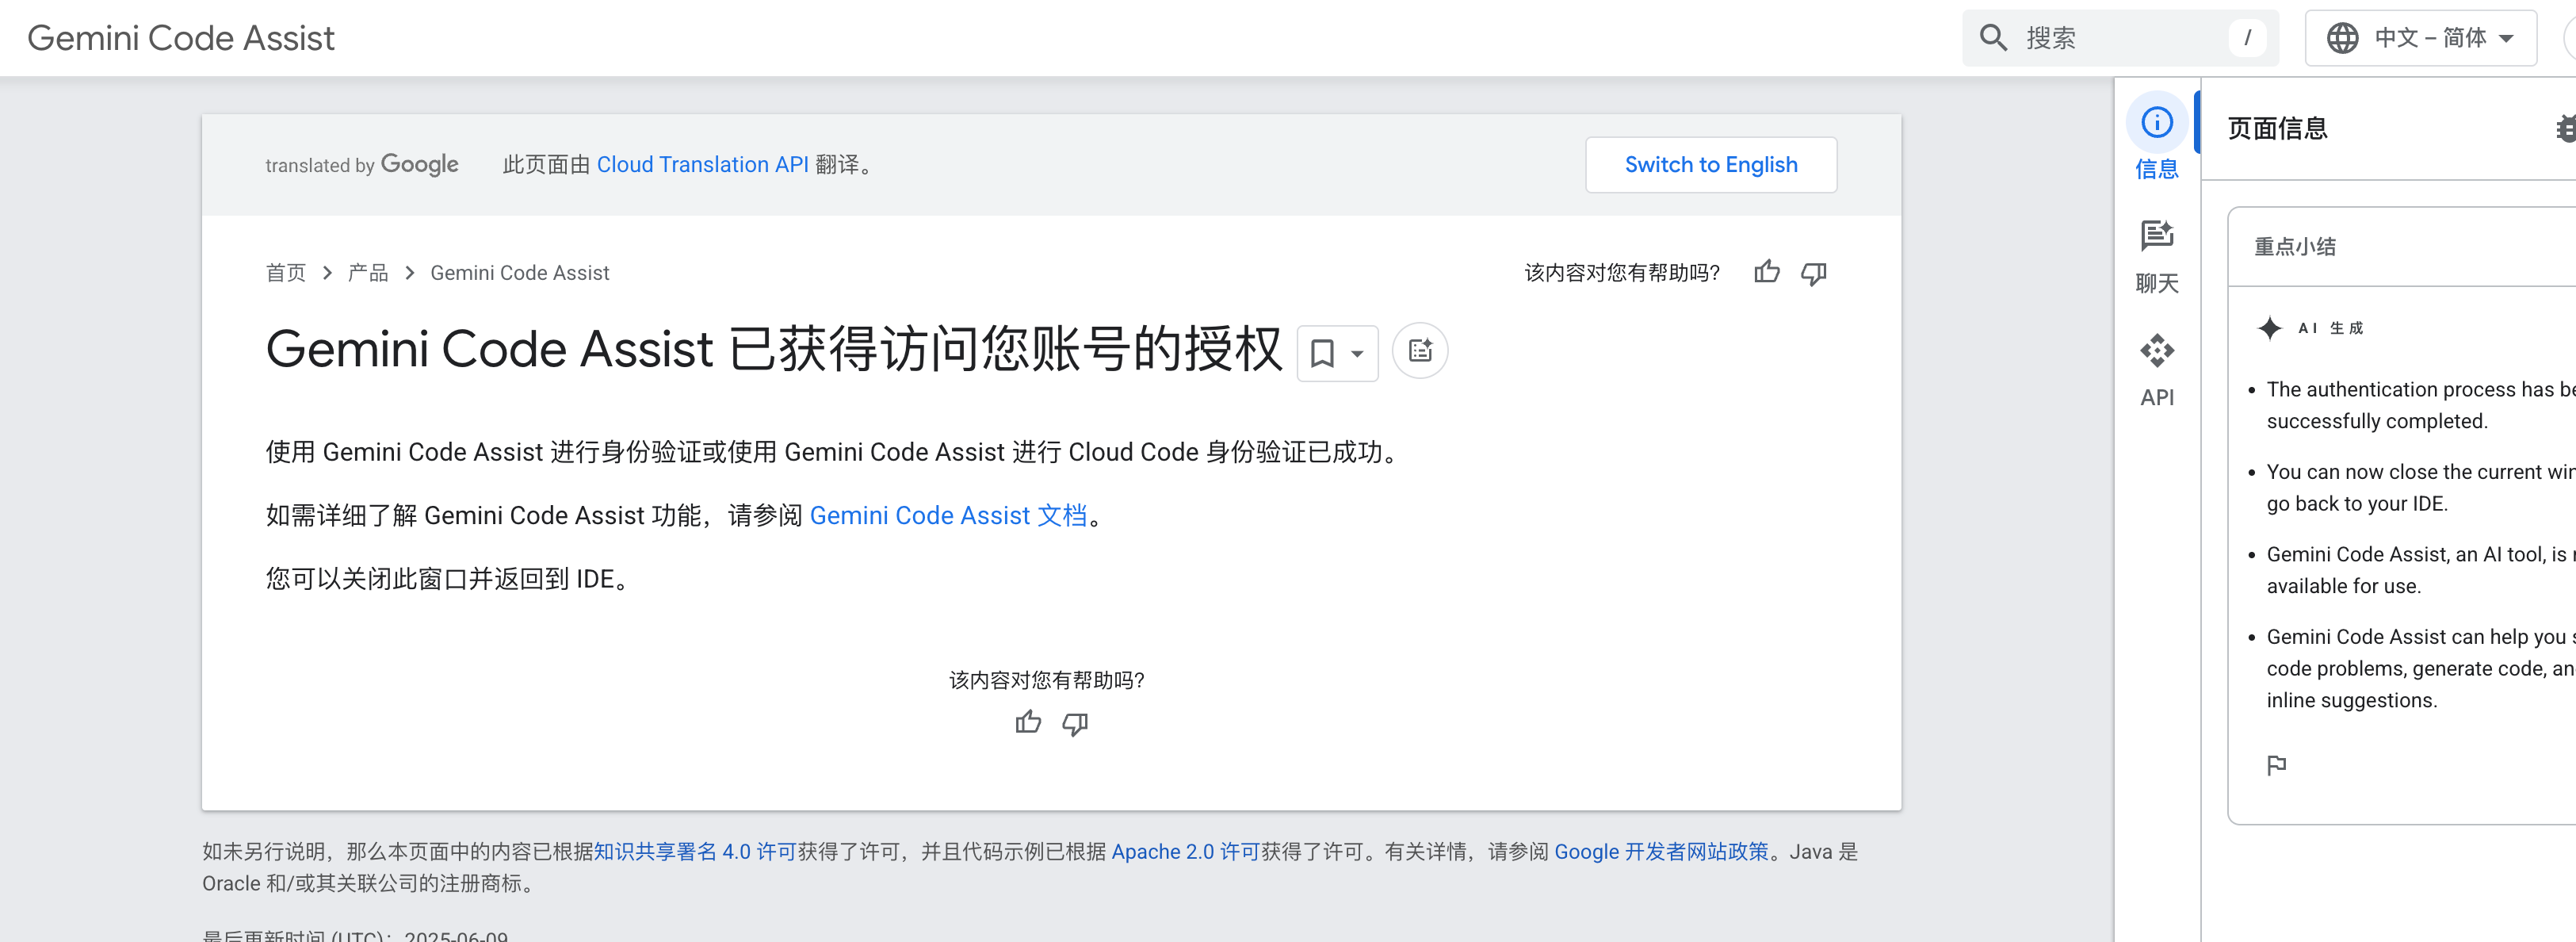2576x942 pixels.
Task: Open the Gemini Code Assist site title
Action: coord(181,38)
